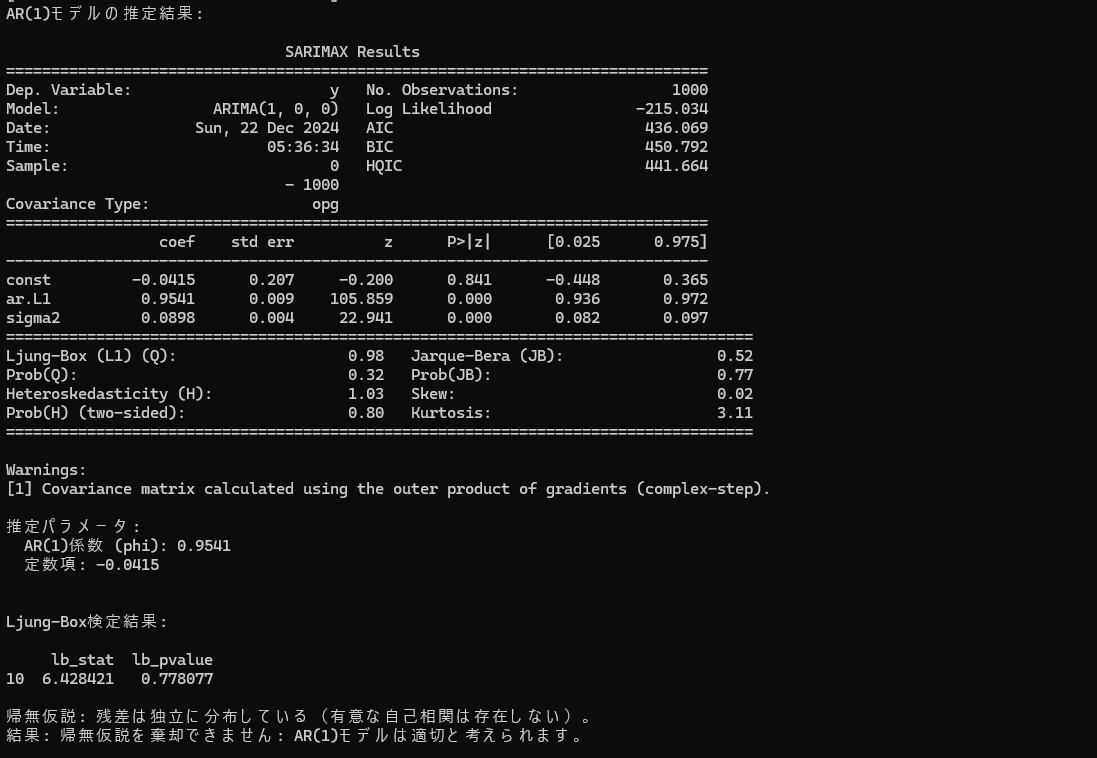Click the lb_pvalue value '0.778077'
Image resolution: width=1097 pixels, height=758 pixels.
coord(177,679)
